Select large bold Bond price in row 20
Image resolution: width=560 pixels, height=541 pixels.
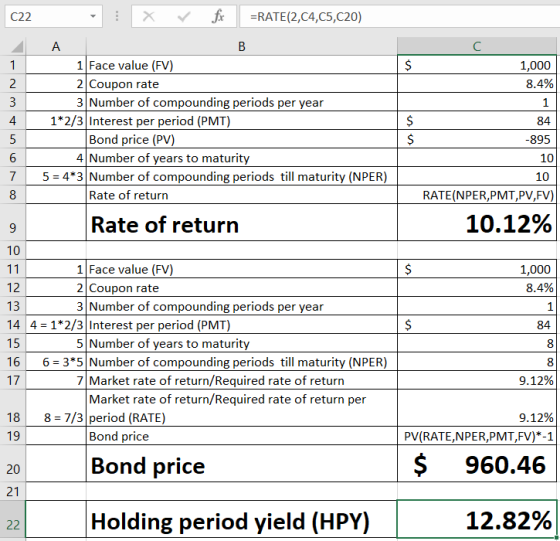coord(241,463)
